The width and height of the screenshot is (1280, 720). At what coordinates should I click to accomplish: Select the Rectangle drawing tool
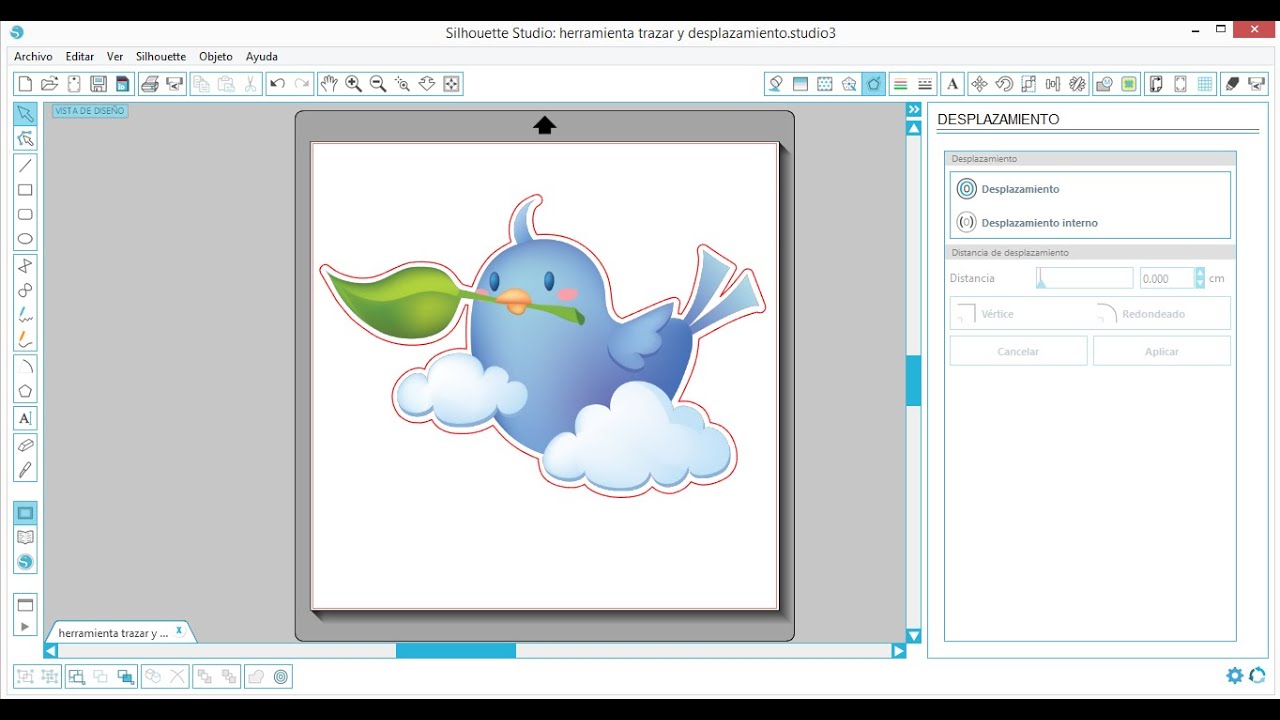coord(25,190)
